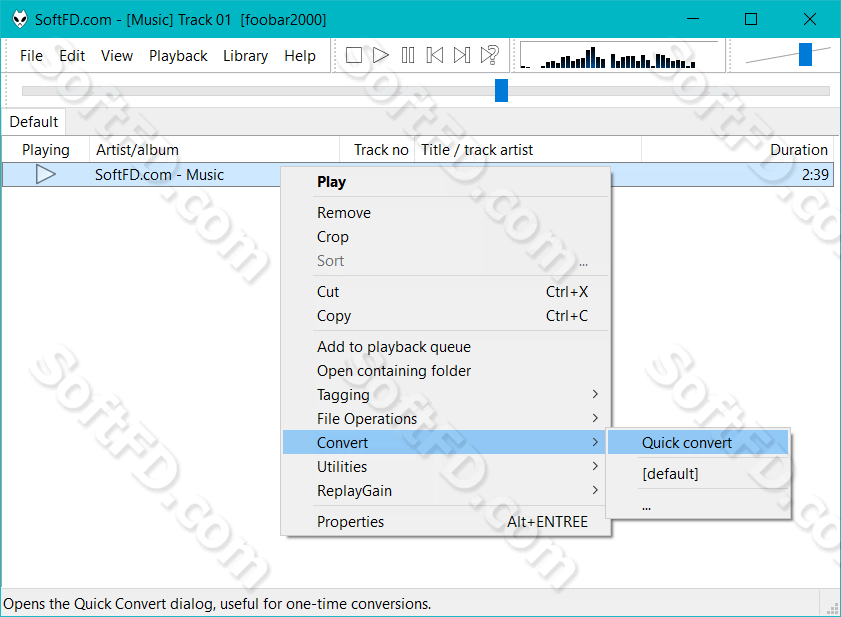Open the Library menu
Image resolution: width=841 pixels, height=617 pixels.
tap(245, 56)
